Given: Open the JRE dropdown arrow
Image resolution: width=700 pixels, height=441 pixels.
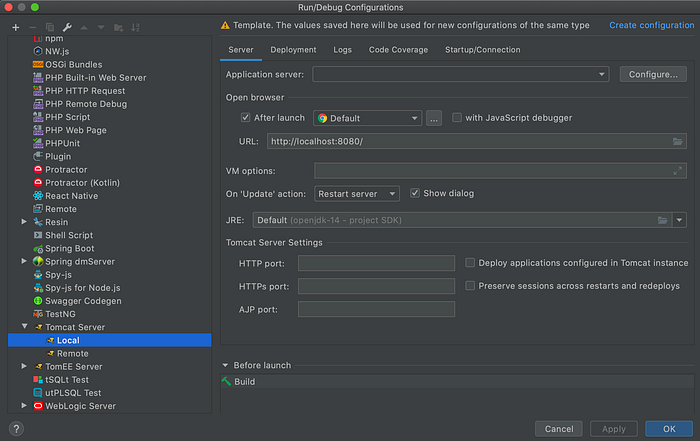Looking at the screenshot, I should point(679,220).
